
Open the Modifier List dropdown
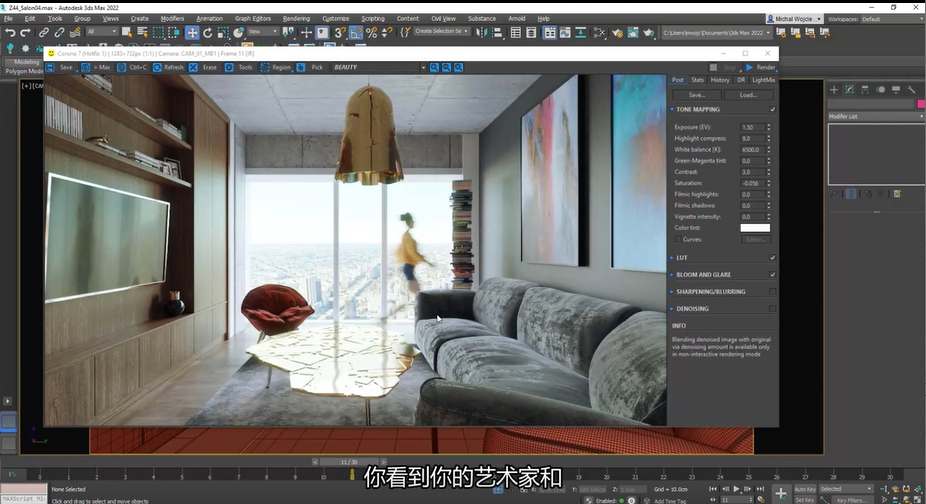876,116
